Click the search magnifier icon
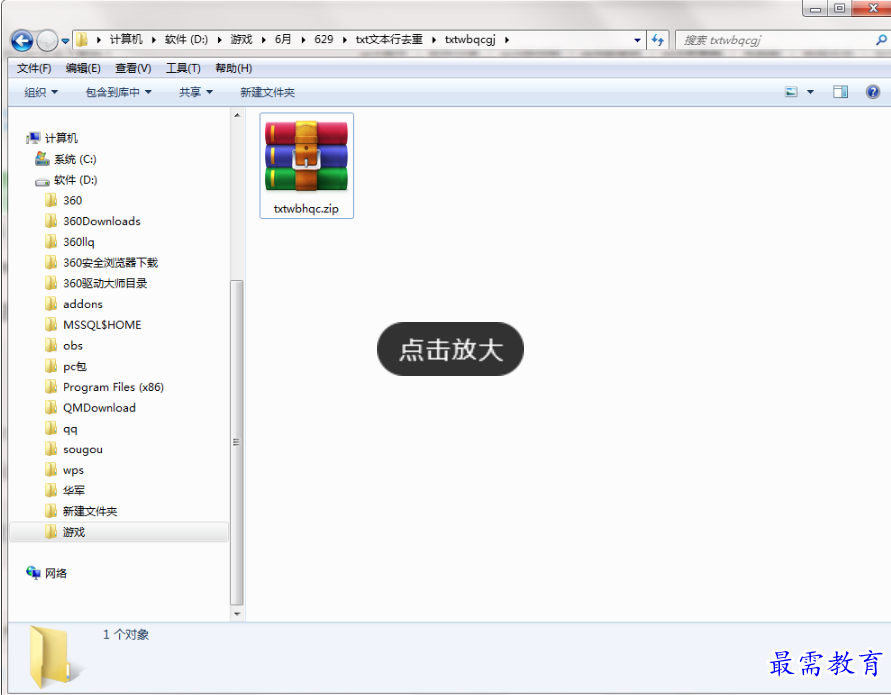Viewport: 891px width, 695px height. tap(880, 40)
